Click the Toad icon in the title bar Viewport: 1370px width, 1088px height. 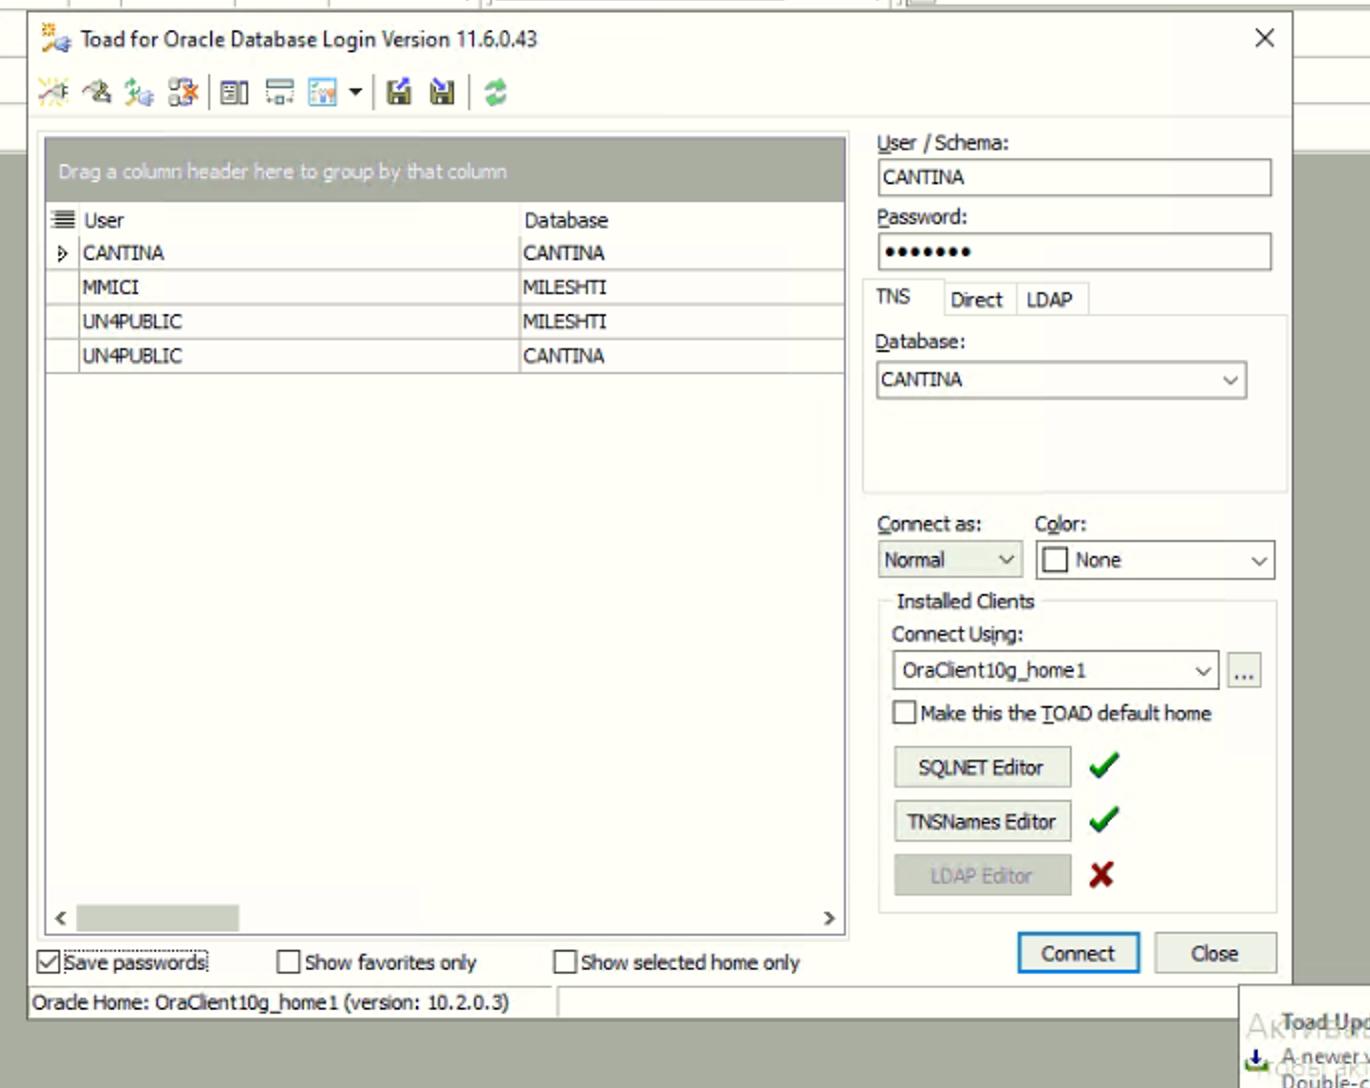point(55,39)
